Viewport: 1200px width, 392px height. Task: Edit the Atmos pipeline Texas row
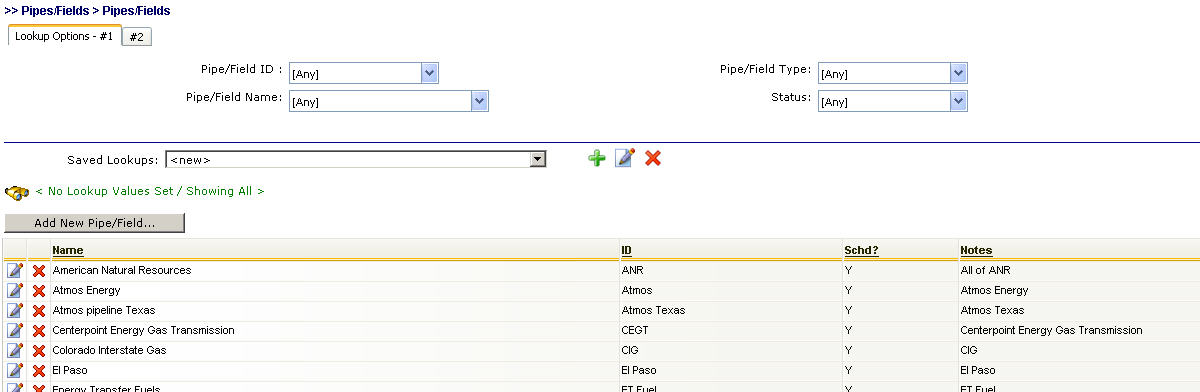pos(15,310)
